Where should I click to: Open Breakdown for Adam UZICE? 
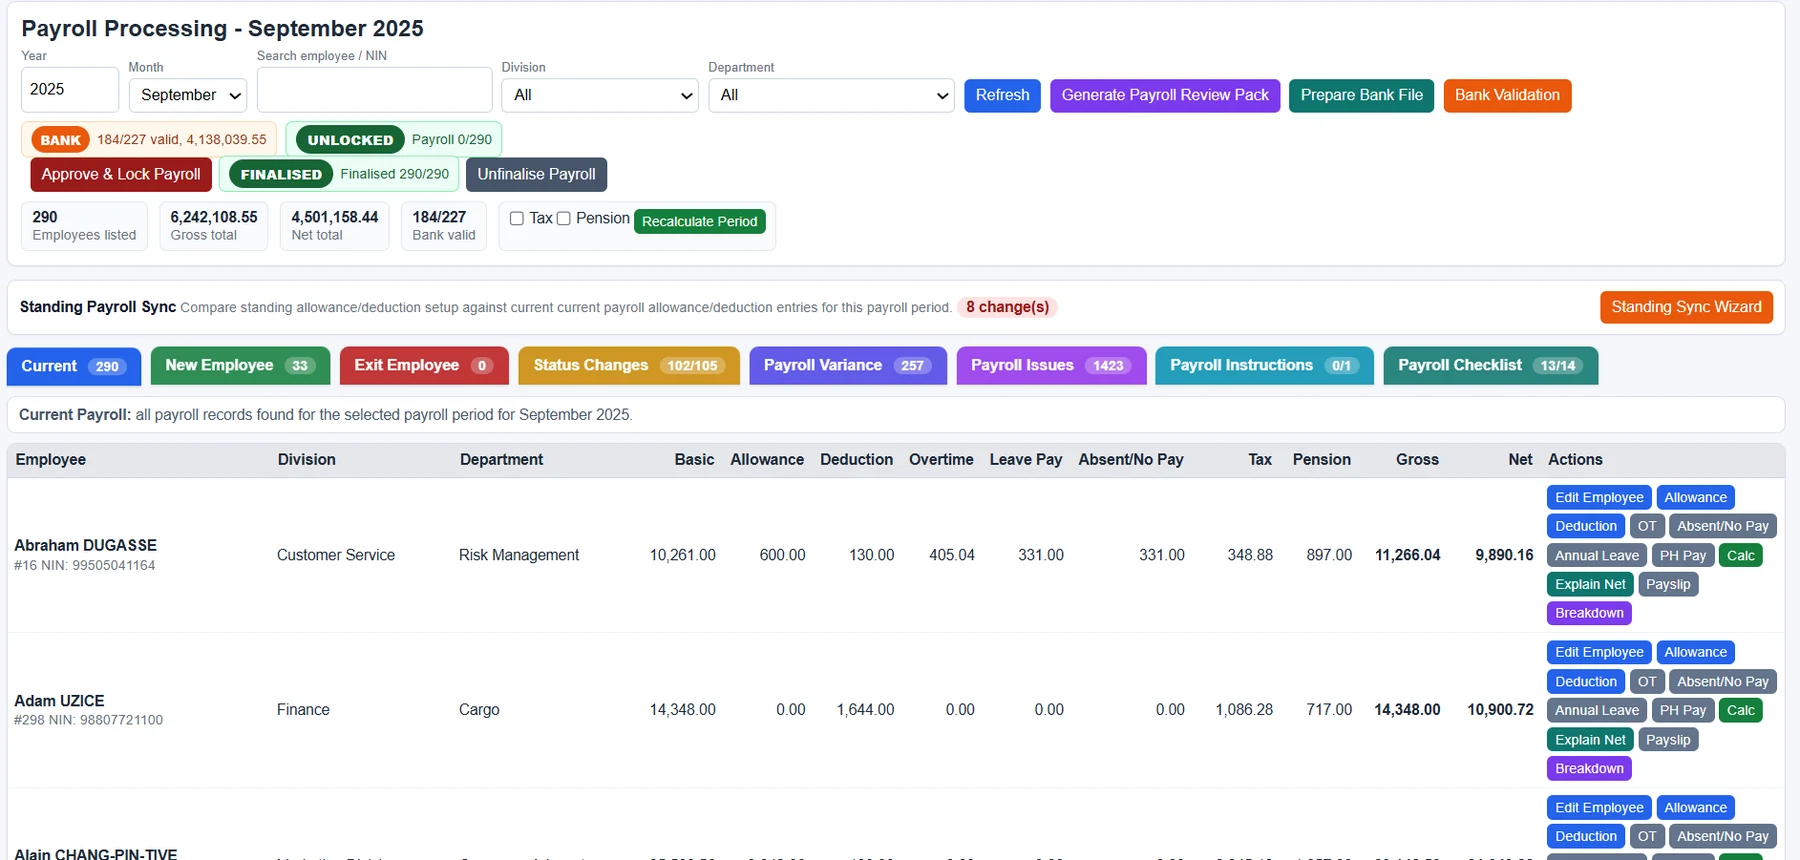[x=1589, y=769]
